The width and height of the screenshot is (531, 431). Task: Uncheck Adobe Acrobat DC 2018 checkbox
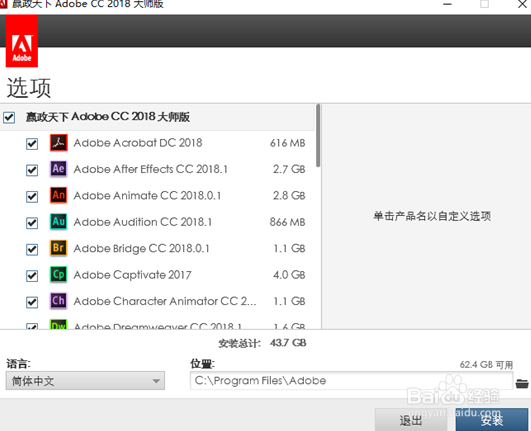coord(32,144)
